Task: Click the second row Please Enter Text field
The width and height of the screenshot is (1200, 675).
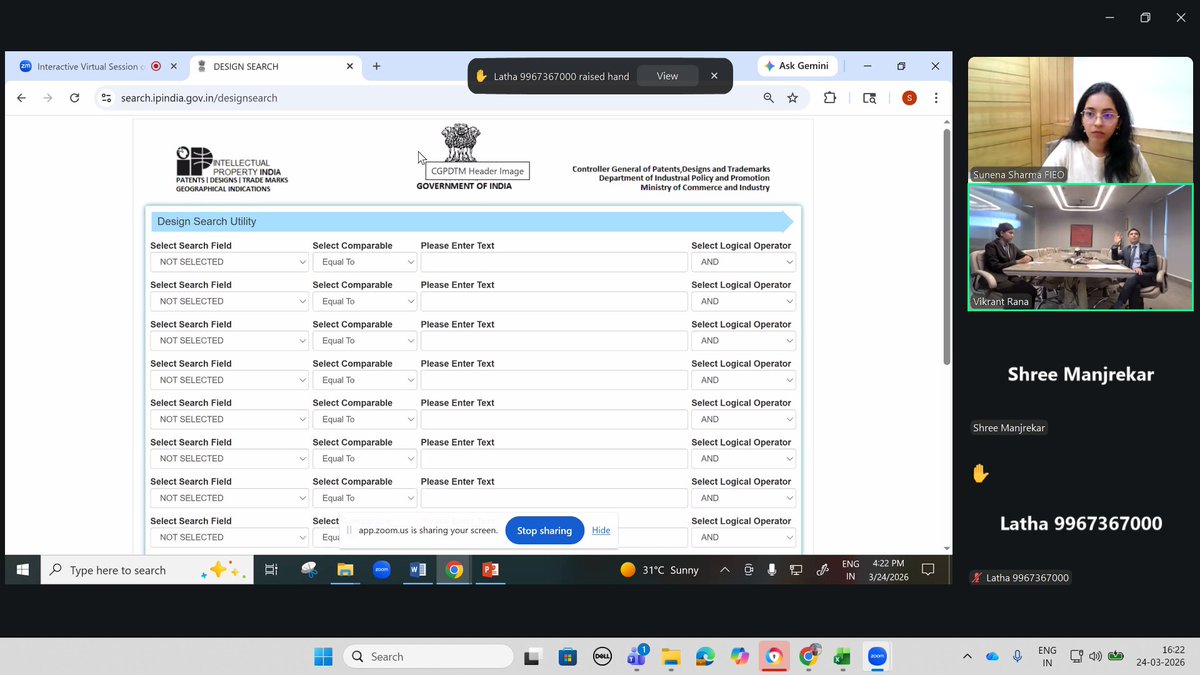Action: tap(554, 301)
